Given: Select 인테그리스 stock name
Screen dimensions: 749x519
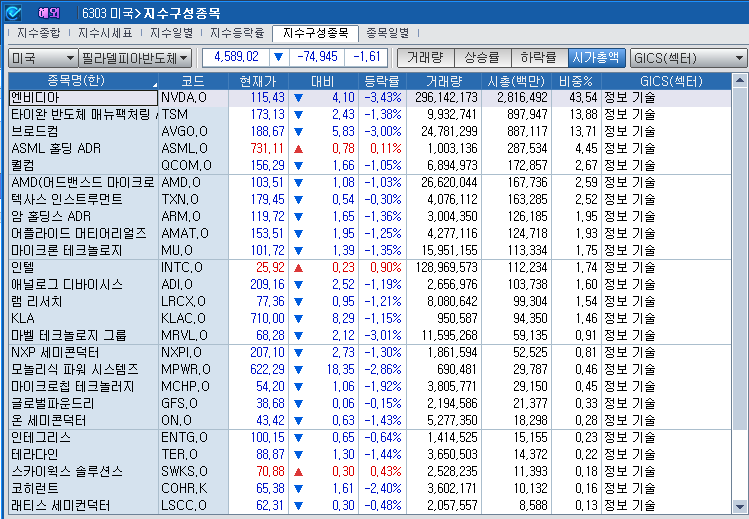Looking at the screenshot, I should (x=41, y=438).
